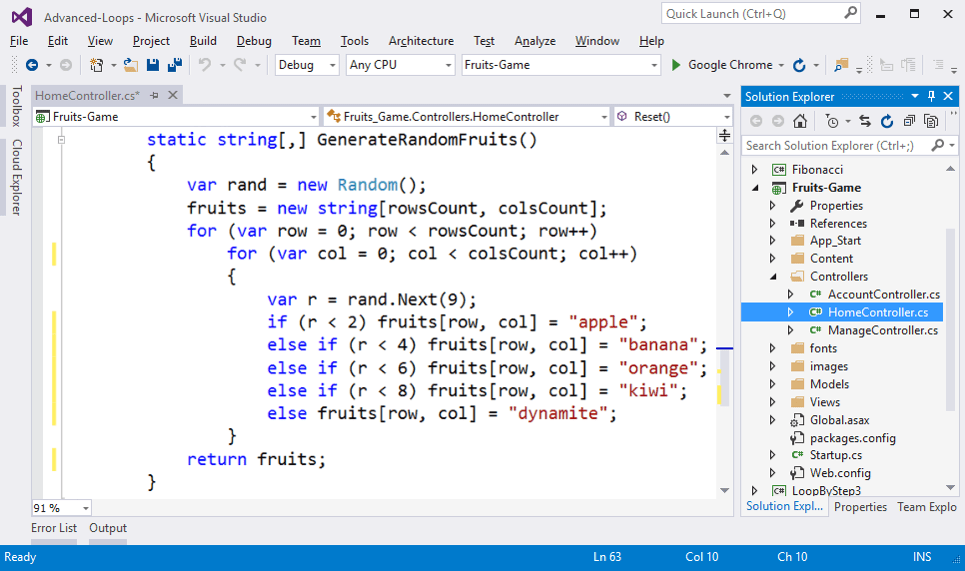965x571 pixels.
Task: Click the magnifier icon in Quick Launch
Action: (851, 13)
